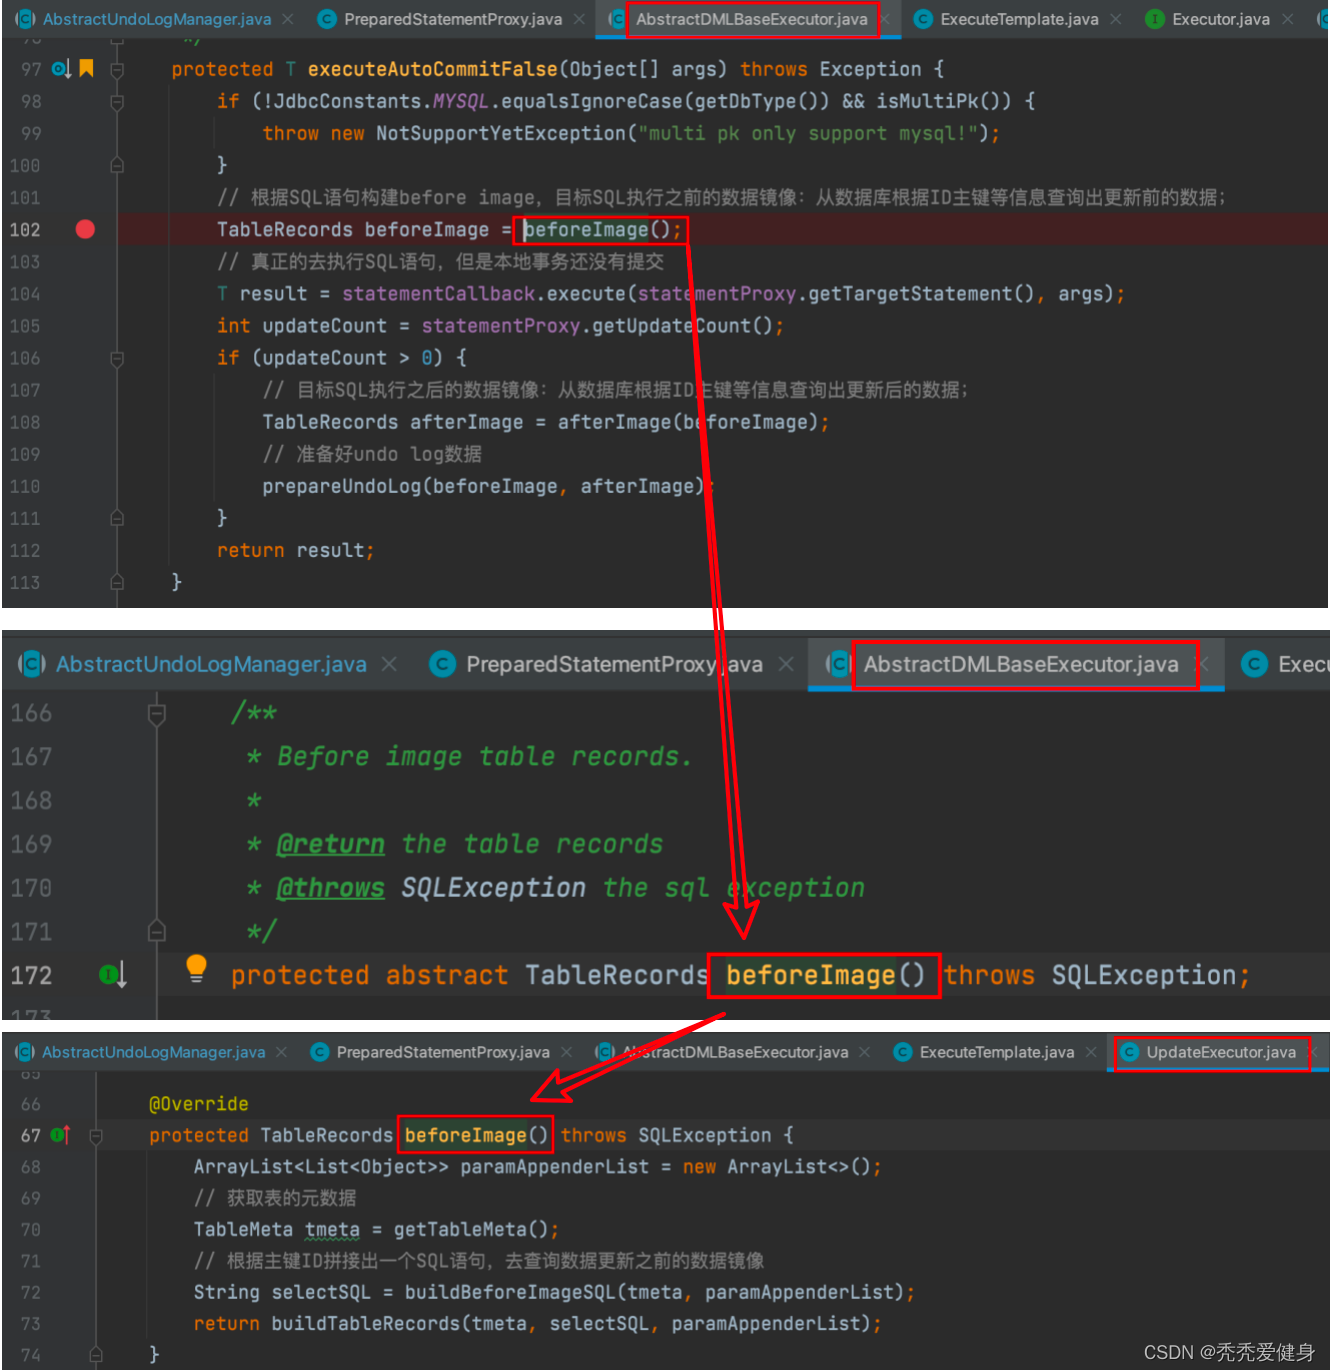Open the AbstractUndoLogManager.java tab above line 166
Viewport: 1332px width, 1372px height.
pyautogui.click(x=211, y=664)
